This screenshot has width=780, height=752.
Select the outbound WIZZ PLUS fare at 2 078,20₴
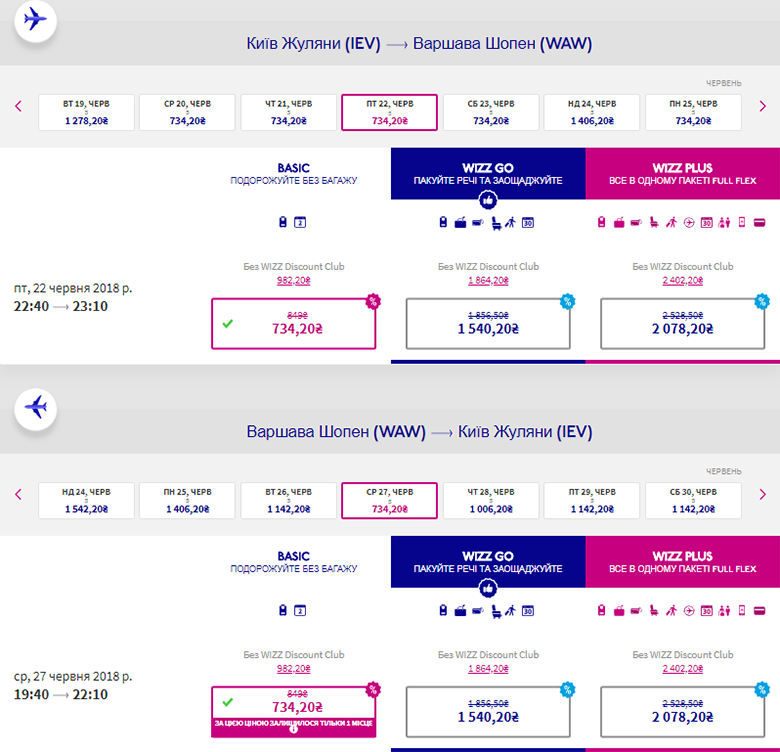[682, 323]
